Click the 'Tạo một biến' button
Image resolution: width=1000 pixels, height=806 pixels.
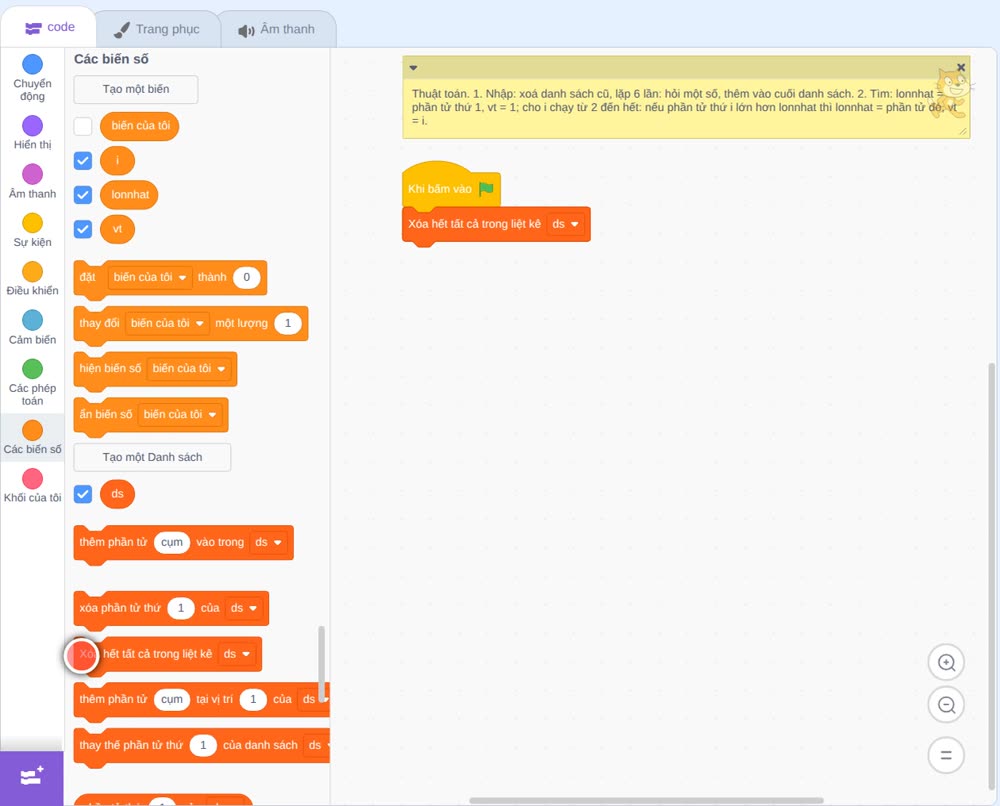click(x=136, y=89)
